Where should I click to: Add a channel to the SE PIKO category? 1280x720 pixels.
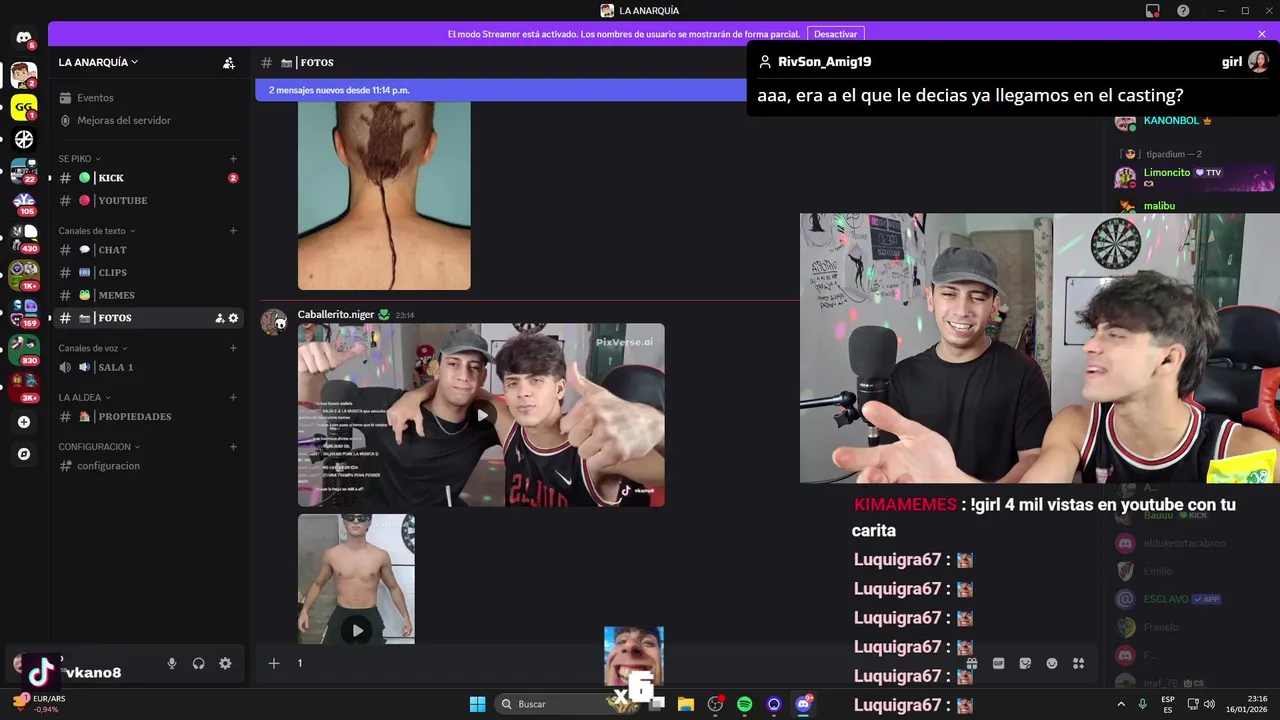point(233,159)
